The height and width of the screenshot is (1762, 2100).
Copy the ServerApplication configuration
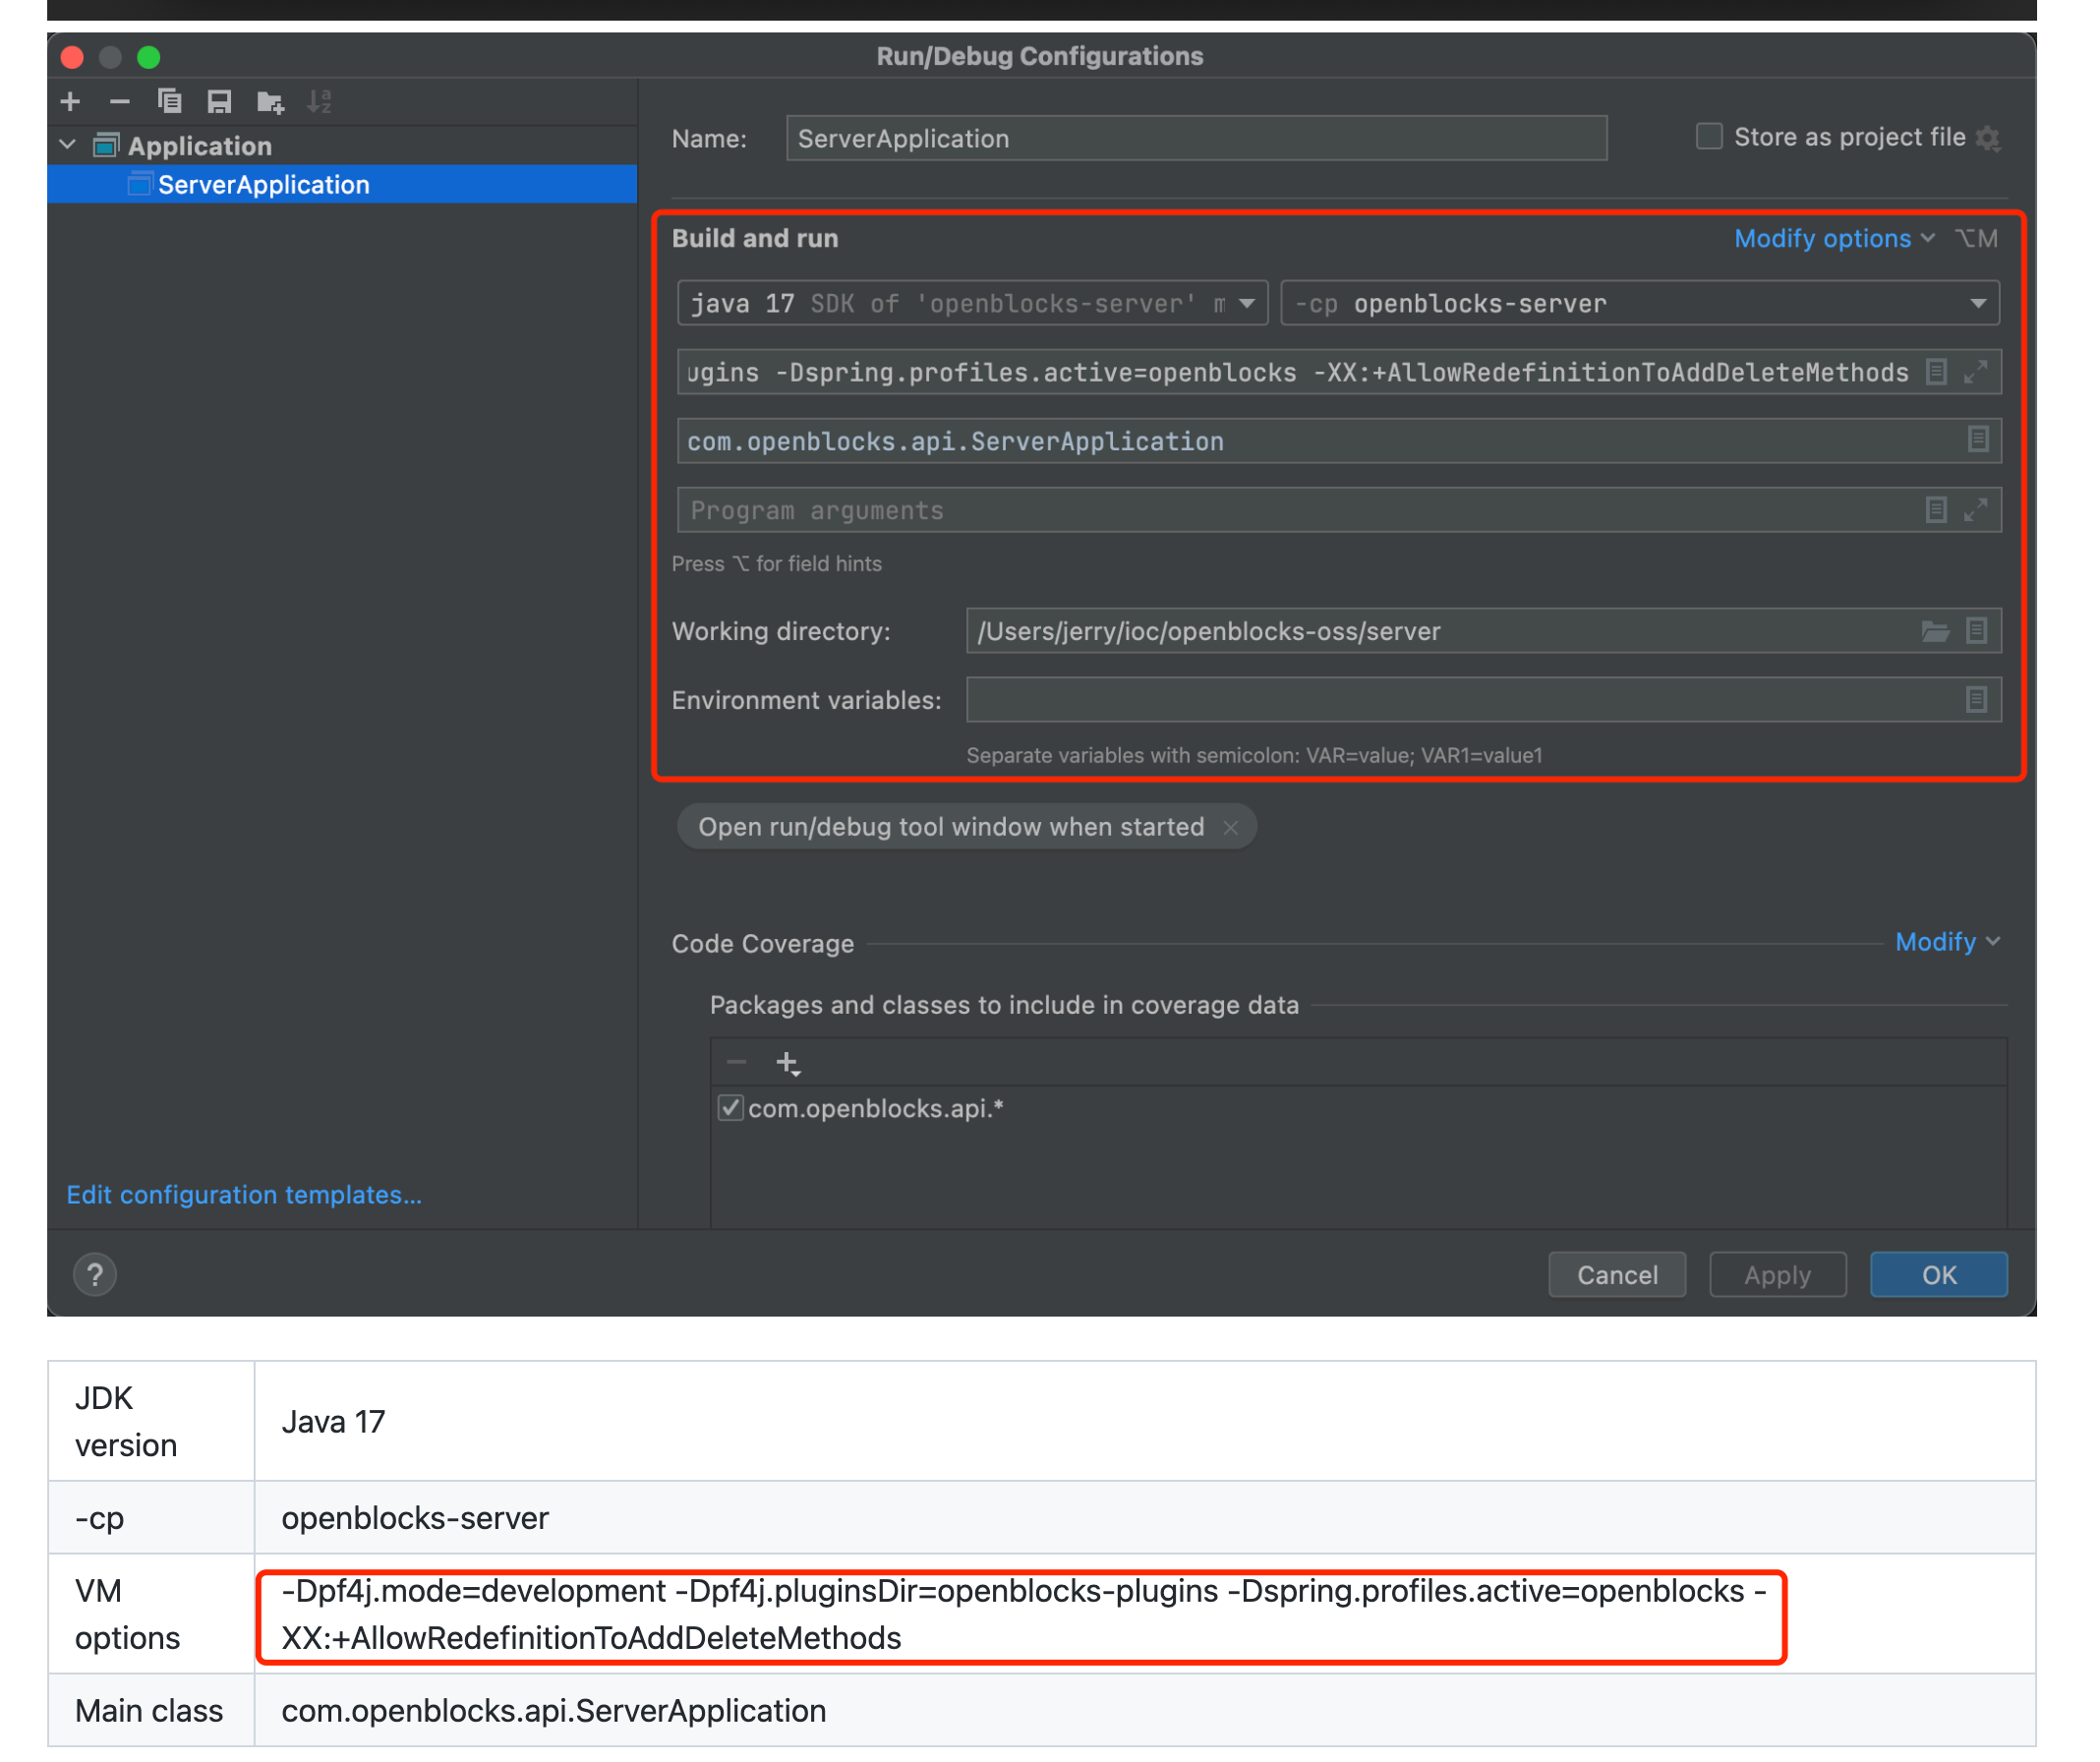[x=170, y=101]
